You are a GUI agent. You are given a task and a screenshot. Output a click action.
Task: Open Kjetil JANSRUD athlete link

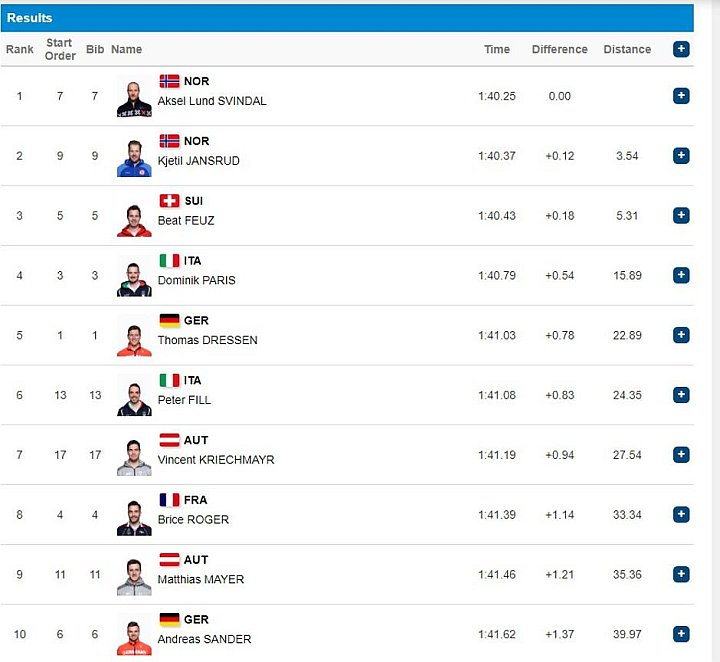pos(198,161)
